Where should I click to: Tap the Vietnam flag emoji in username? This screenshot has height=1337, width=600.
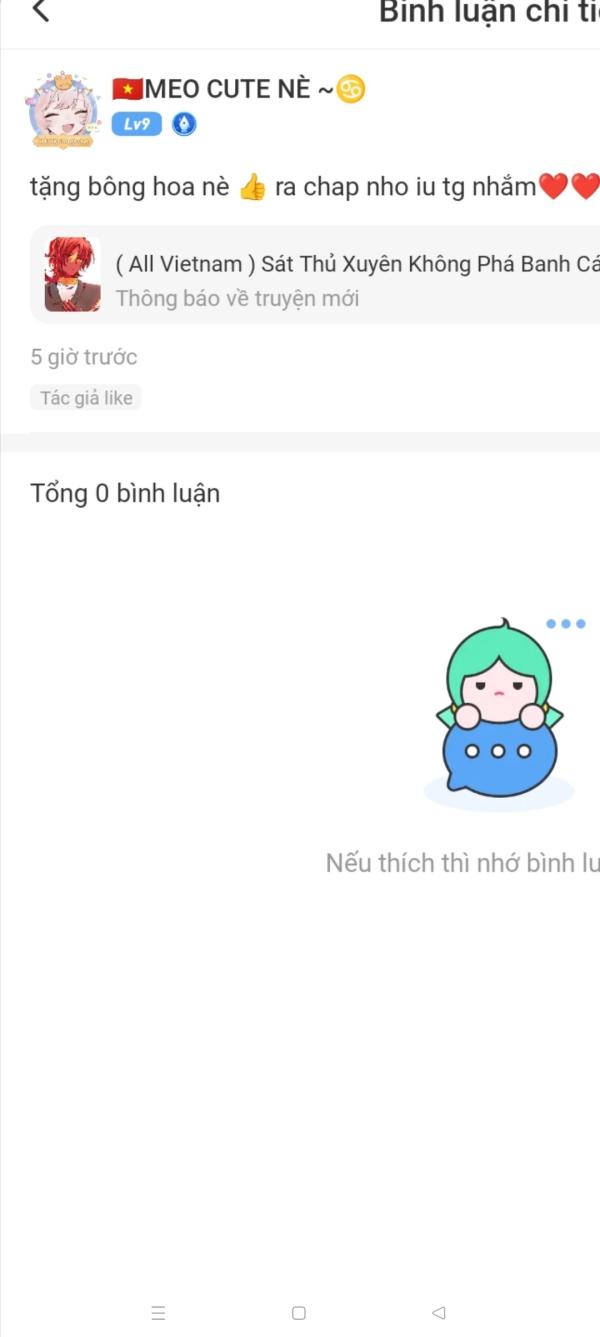(x=127, y=89)
